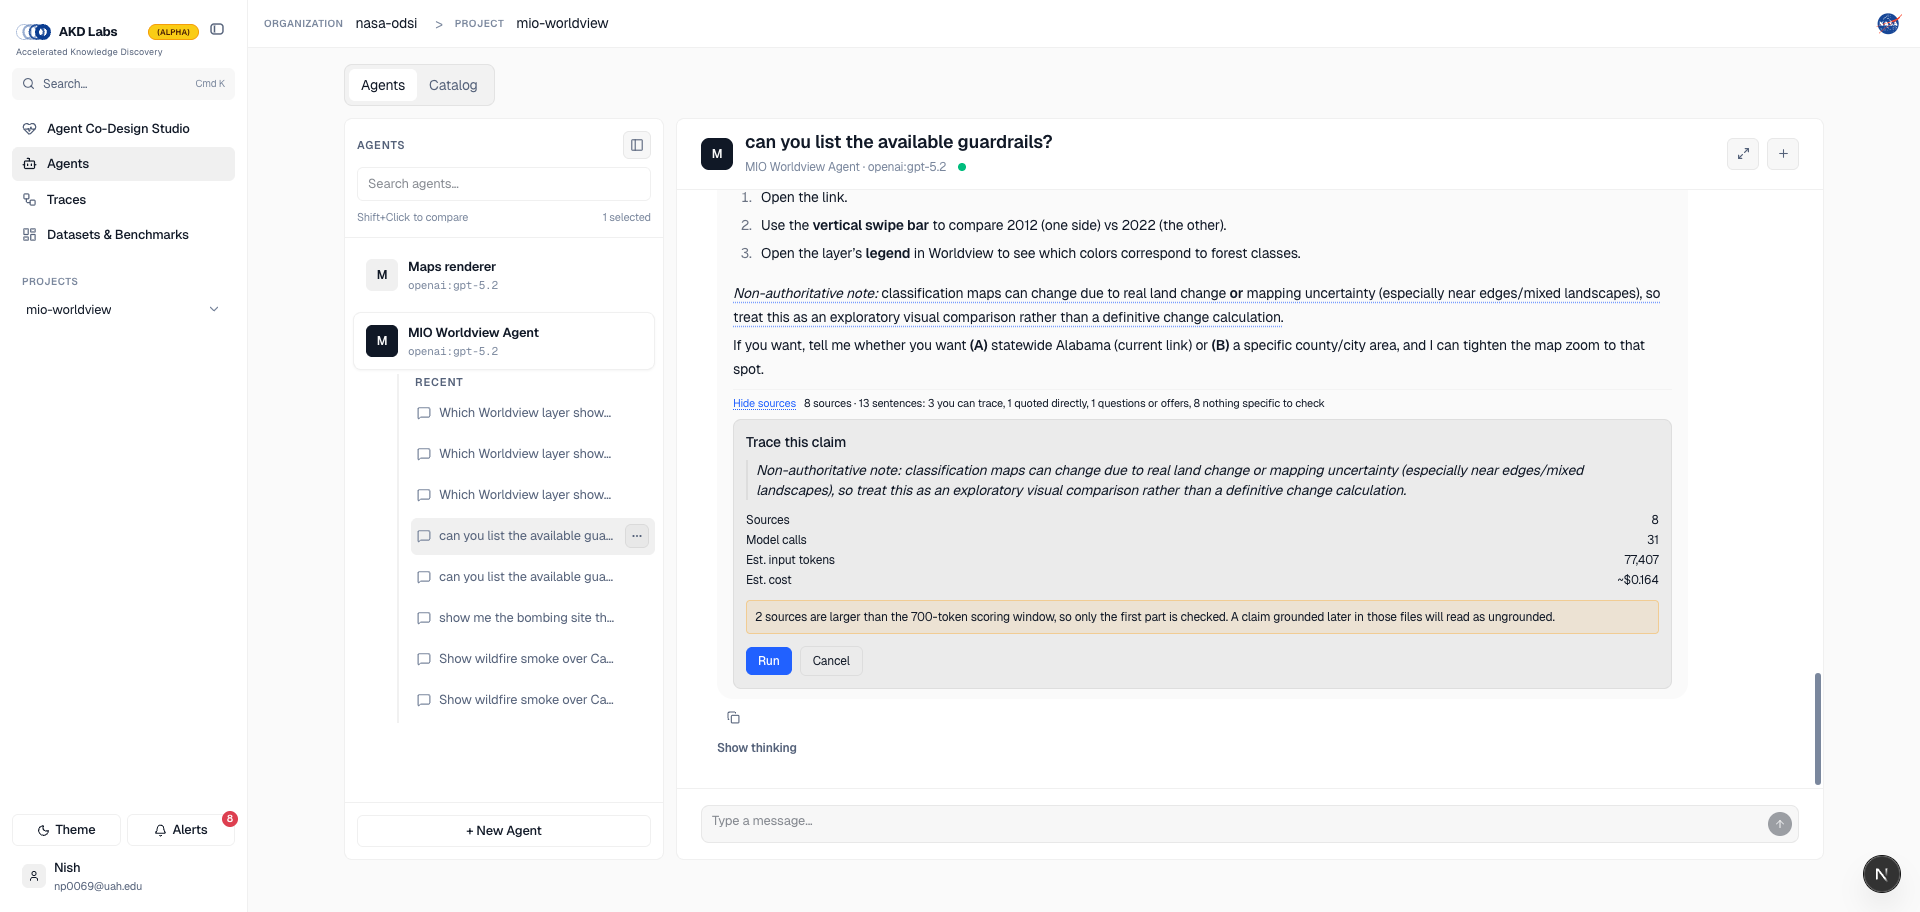This screenshot has height=912, width=1920.
Task: Click M avatar in chat header
Action: coord(717,154)
